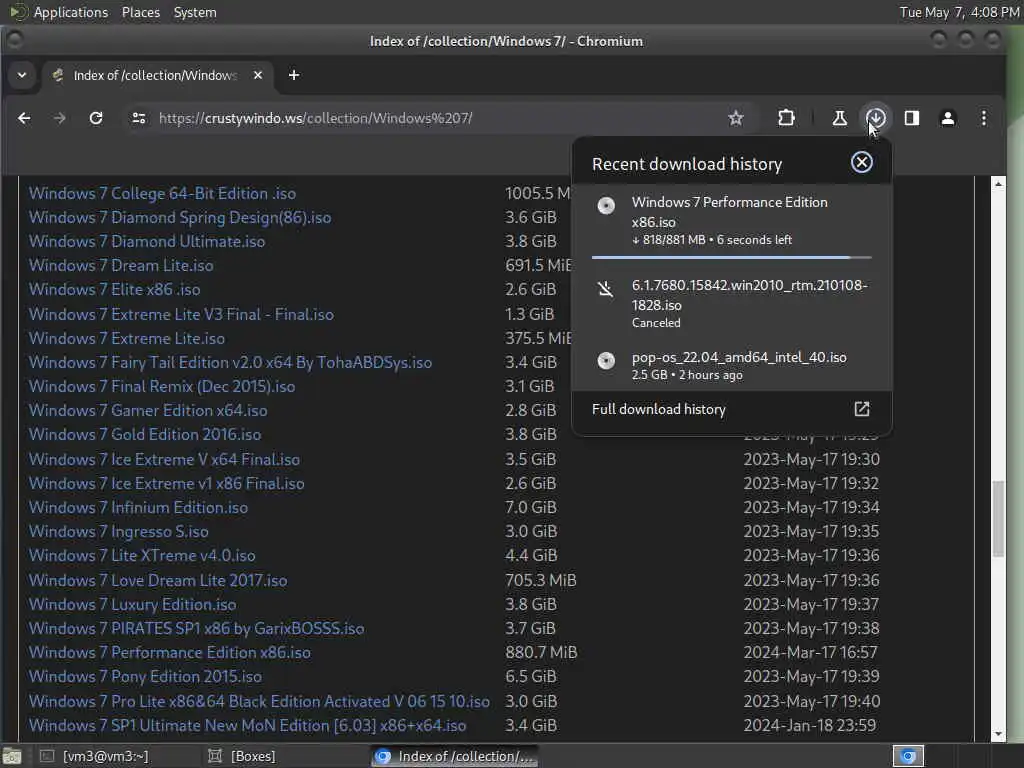Click the Performance Edition download file icon

click(606, 206)
